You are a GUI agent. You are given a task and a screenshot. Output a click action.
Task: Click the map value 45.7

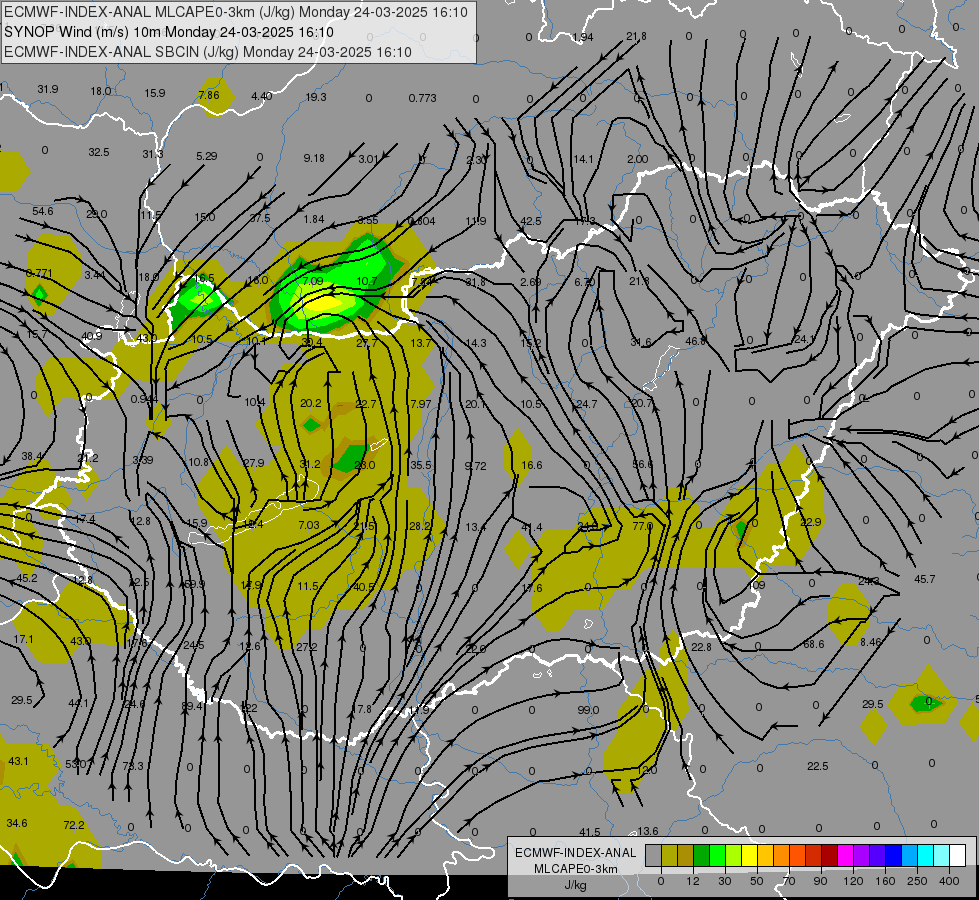925,579
